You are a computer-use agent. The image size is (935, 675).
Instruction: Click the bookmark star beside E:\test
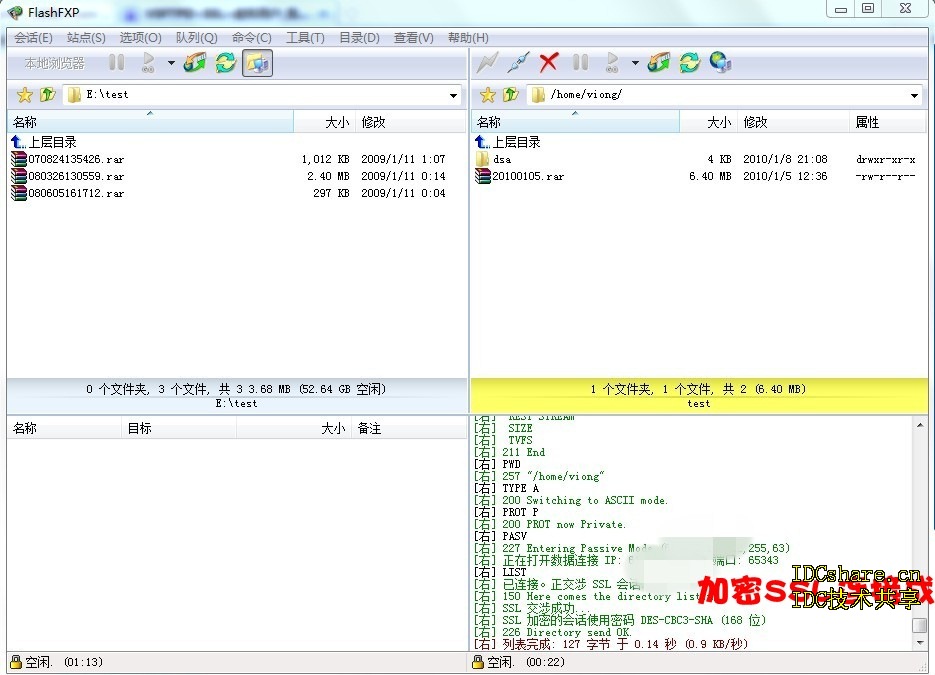coord(24,95)
